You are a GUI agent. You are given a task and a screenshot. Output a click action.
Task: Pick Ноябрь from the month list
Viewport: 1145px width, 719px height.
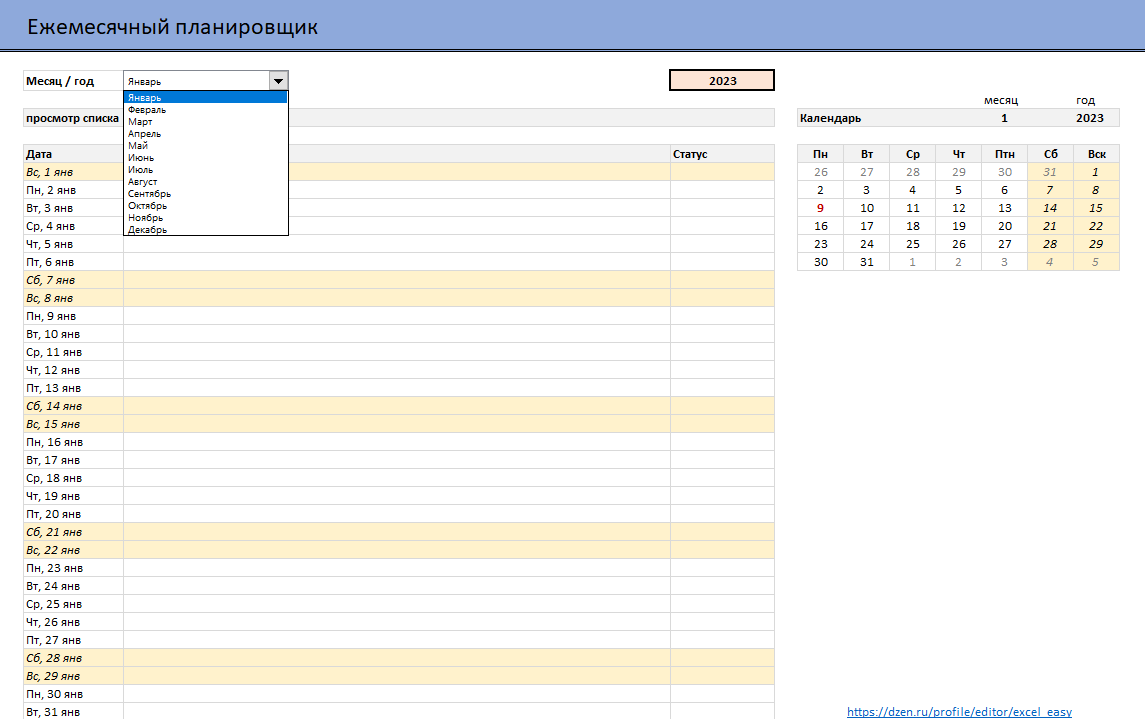tap(205, 218)
